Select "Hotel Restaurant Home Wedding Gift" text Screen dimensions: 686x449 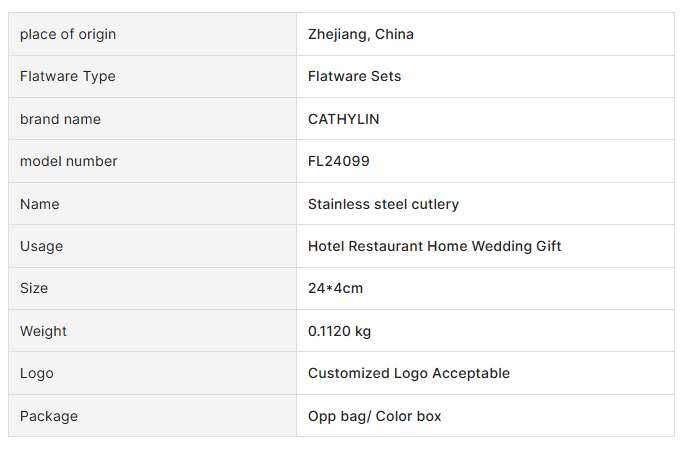[434, 246]
